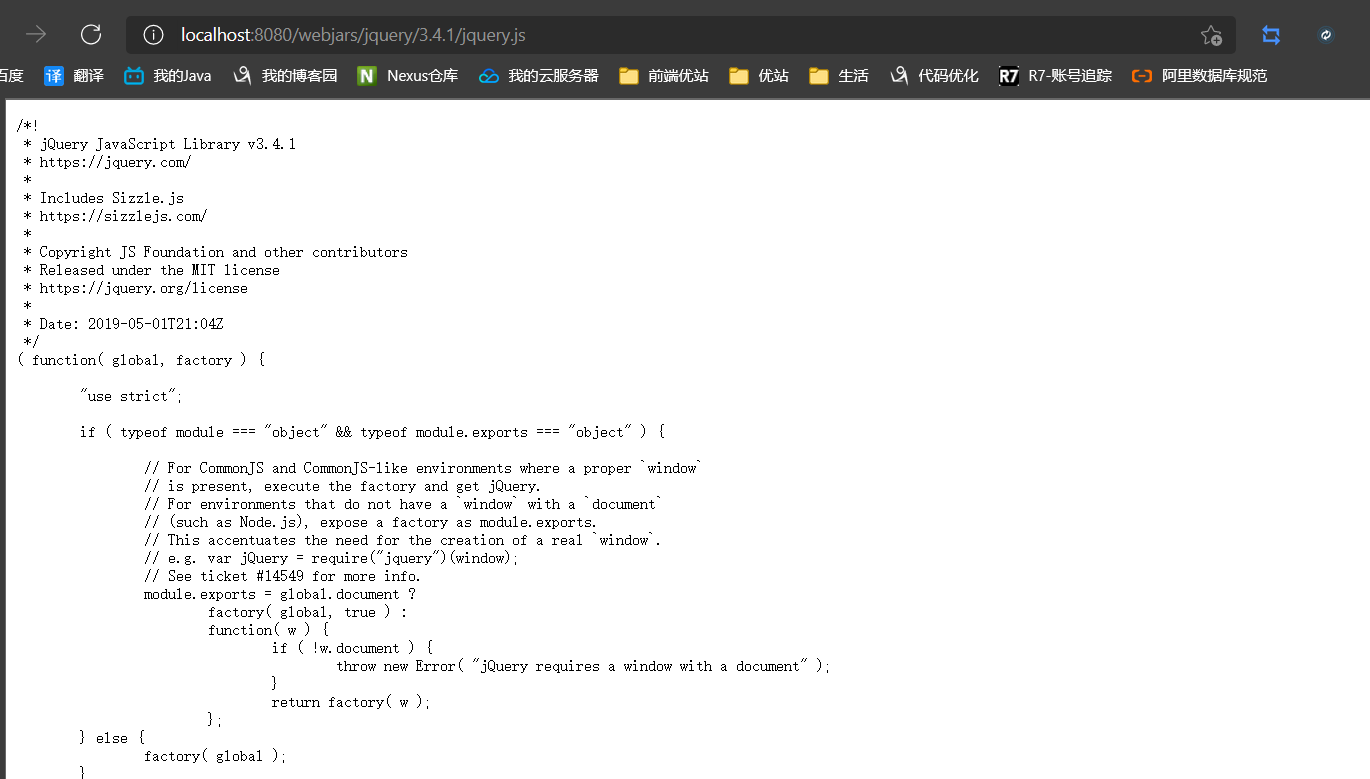Click the line "factory( global, true ) :"
The height and width of the screenshot is (779, 1370).
point(308,612)
